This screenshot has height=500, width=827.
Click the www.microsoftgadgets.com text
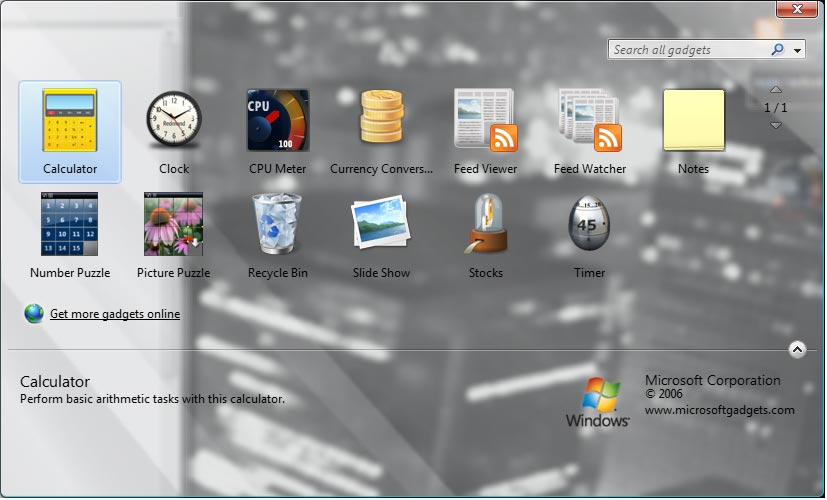click(719, 410)
